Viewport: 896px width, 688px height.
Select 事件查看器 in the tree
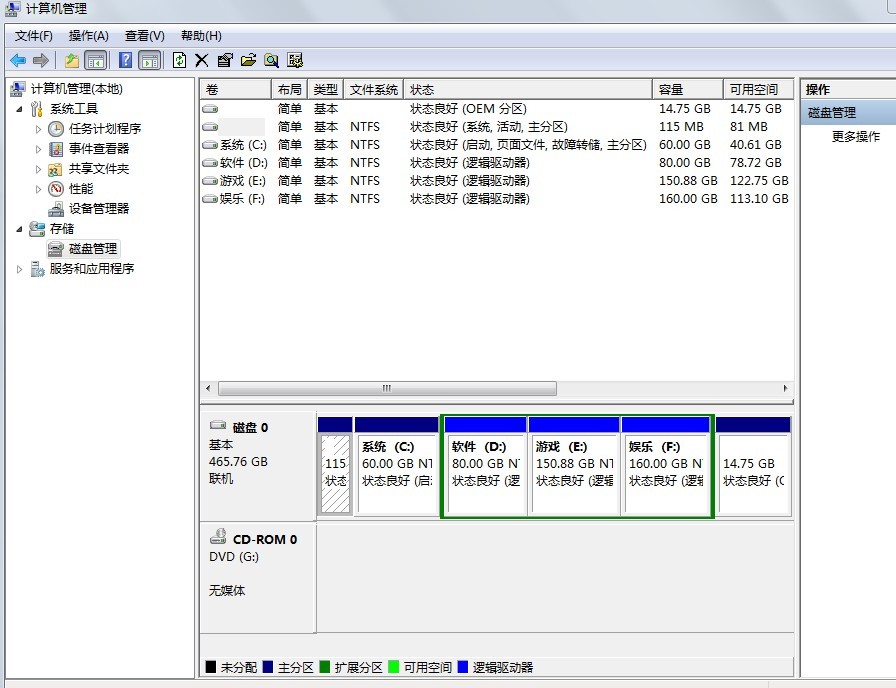[x=99, y=149]
